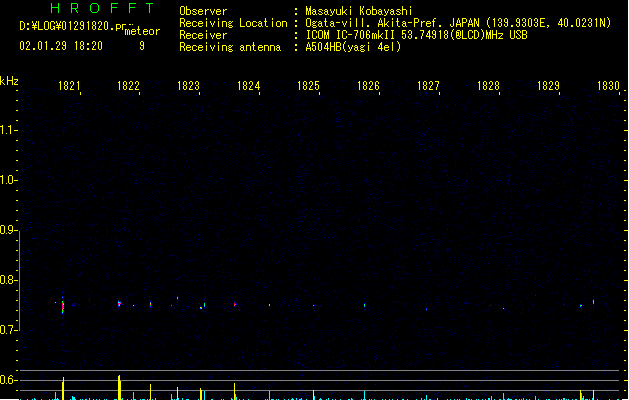Click the Observer label
This screenshot has height=400, width=629.
203,11
